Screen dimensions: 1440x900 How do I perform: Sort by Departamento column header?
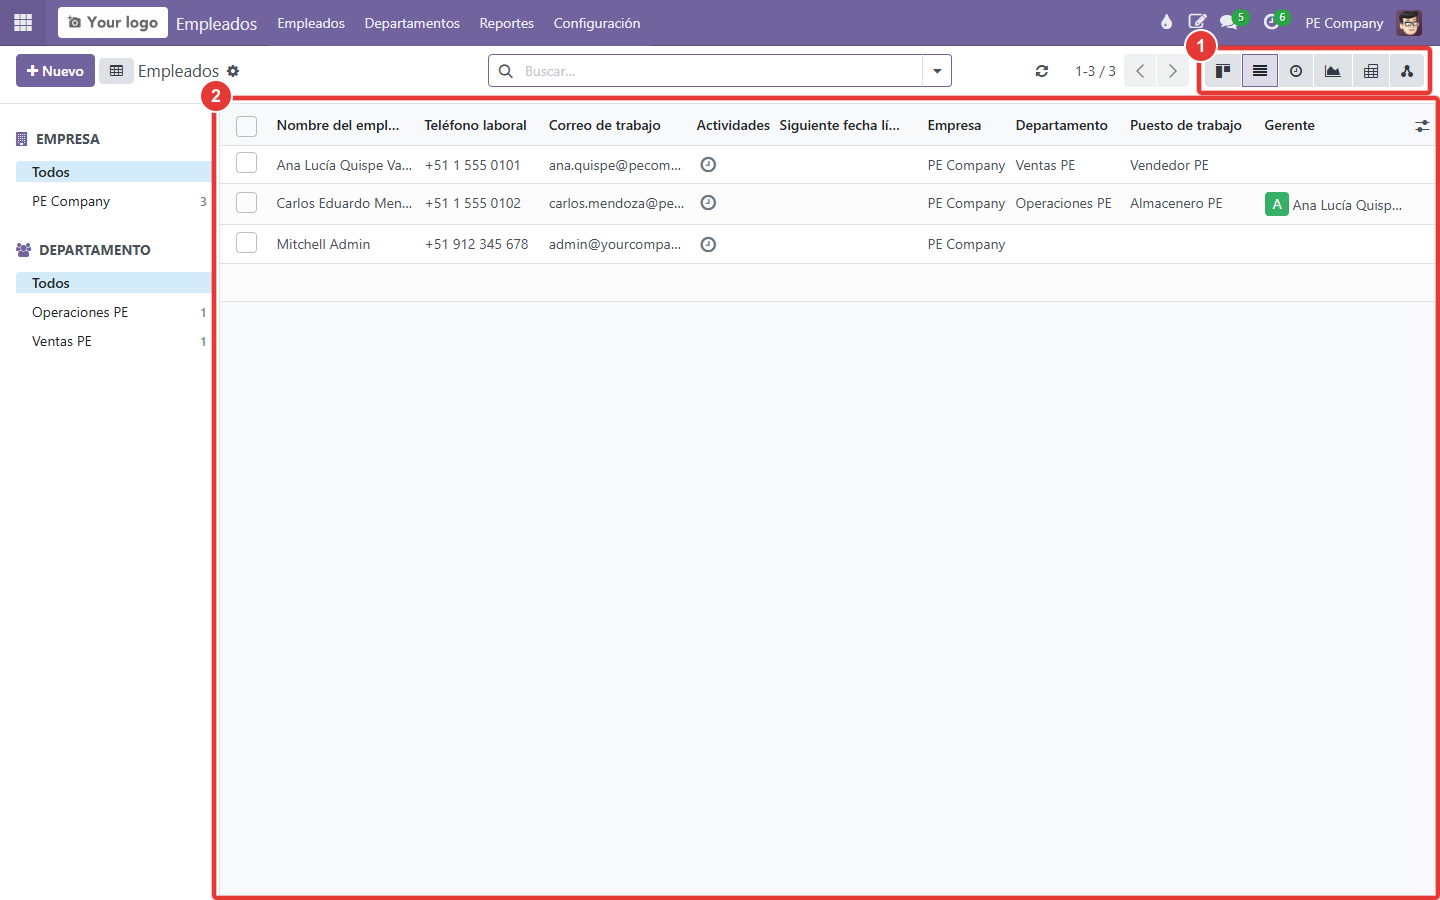pyautogui.click(x=1061, y=125)
